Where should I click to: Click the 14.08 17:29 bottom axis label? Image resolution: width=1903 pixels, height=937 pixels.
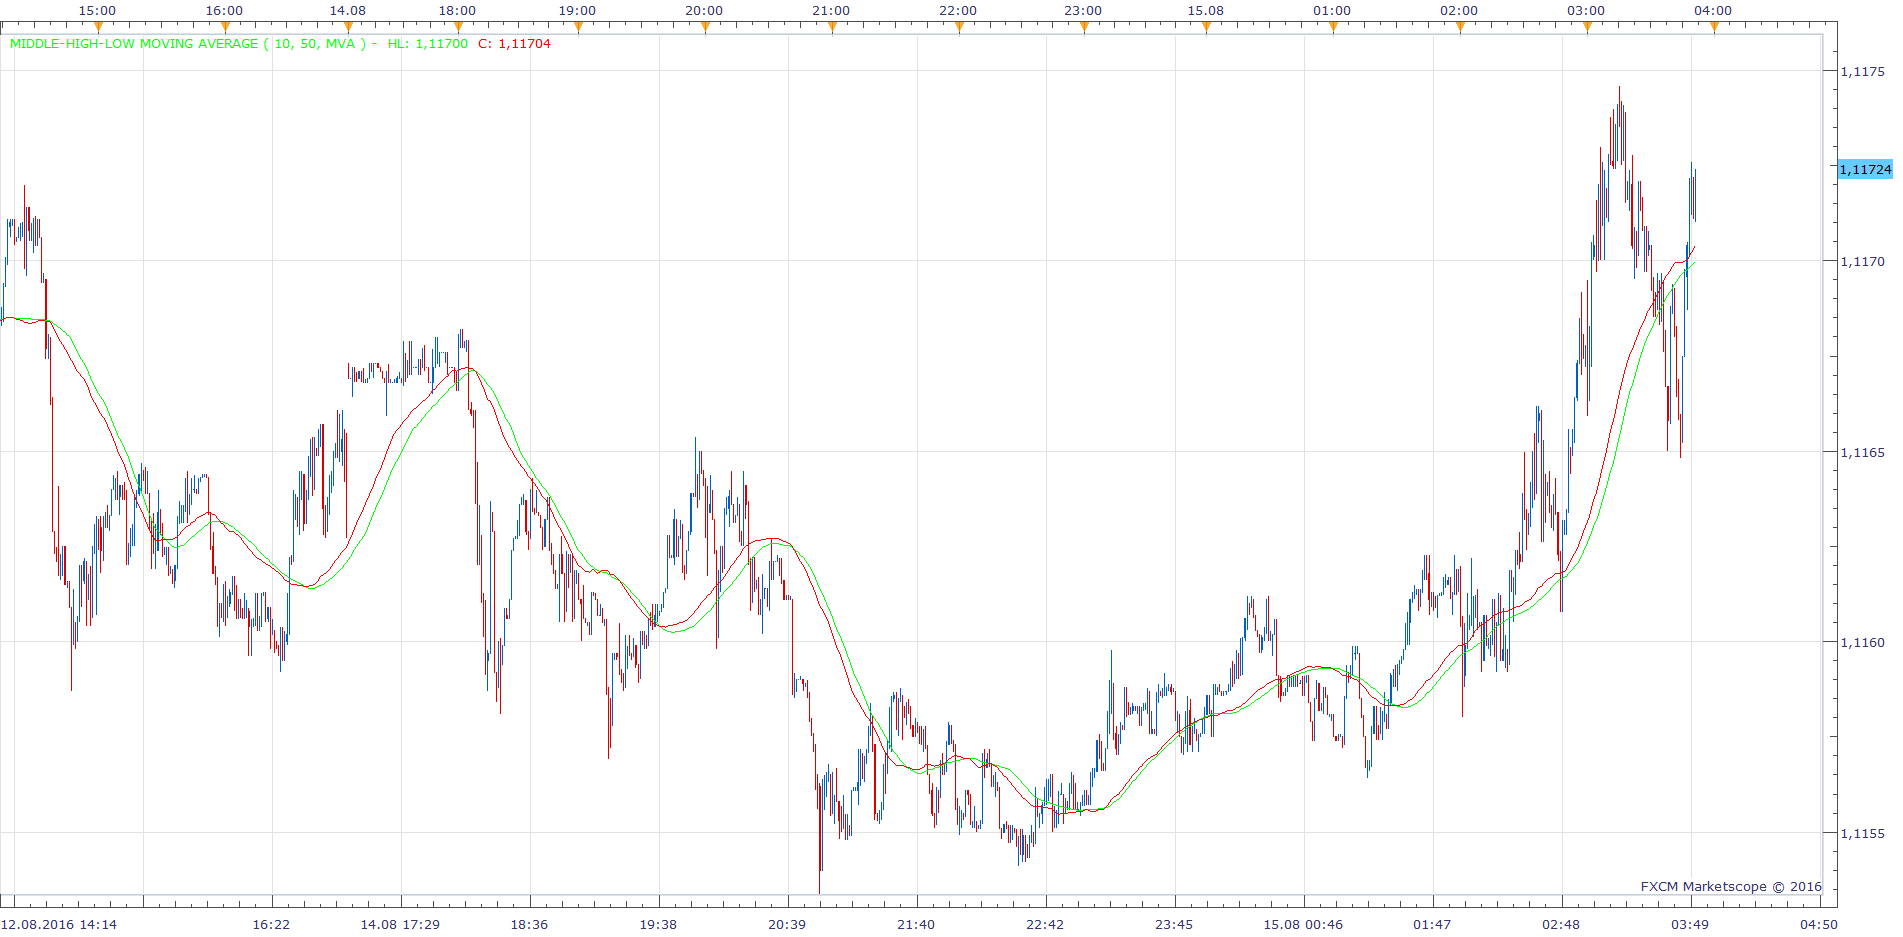pos(400,924)
